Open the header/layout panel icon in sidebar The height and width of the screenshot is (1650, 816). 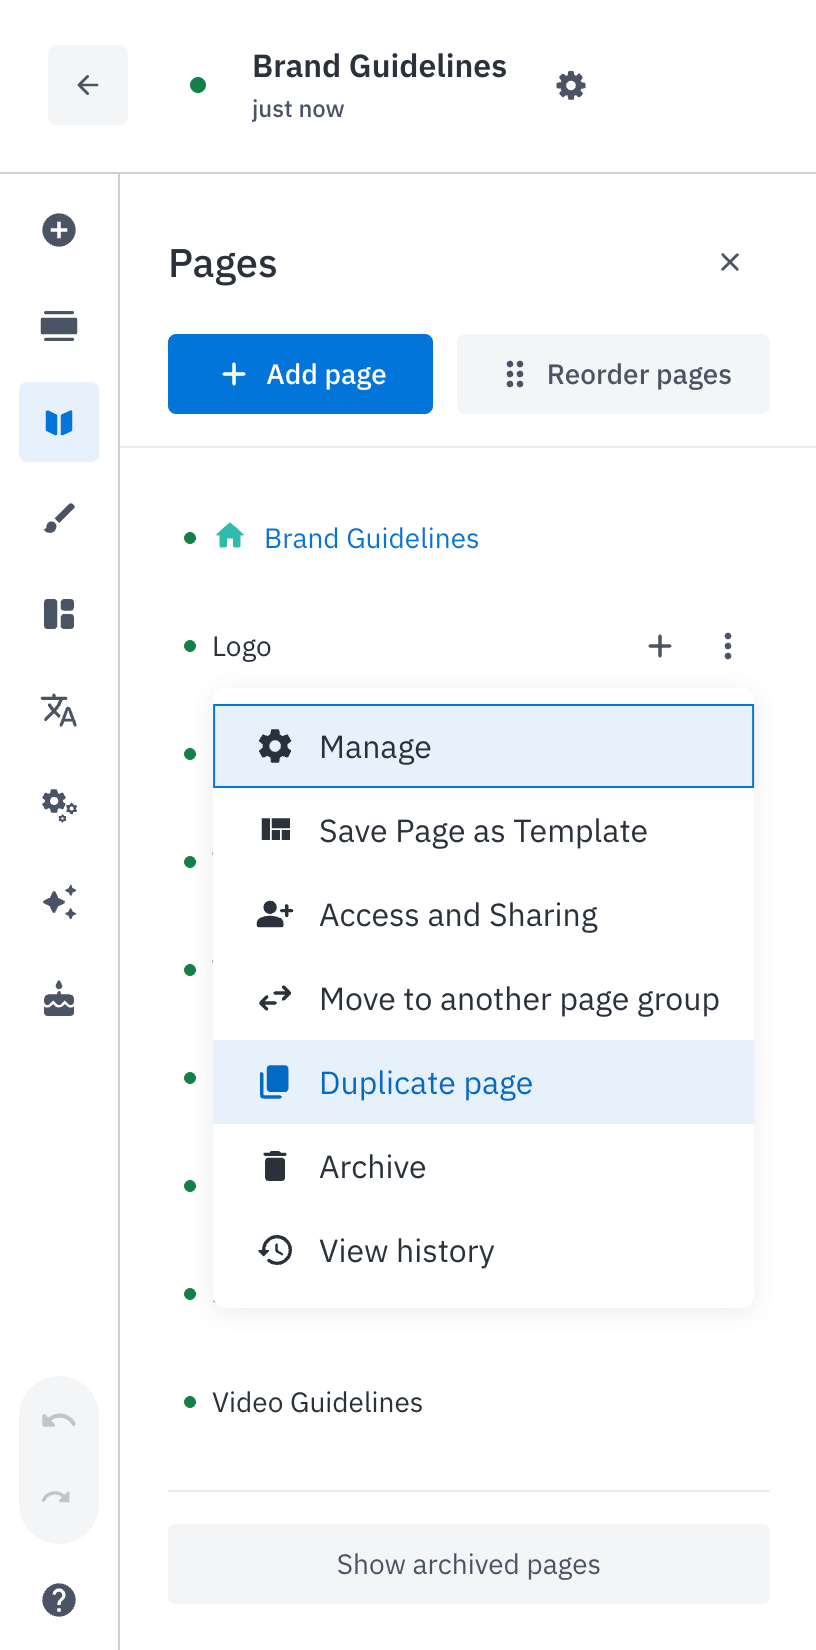(x=59, y=326)
